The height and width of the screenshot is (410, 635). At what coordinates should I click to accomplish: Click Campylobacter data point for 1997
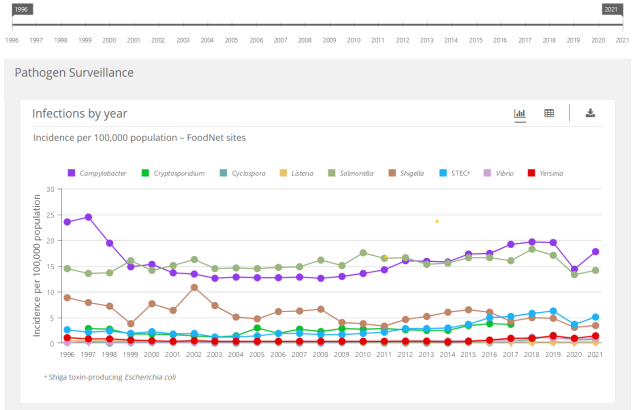pos(88,217)
